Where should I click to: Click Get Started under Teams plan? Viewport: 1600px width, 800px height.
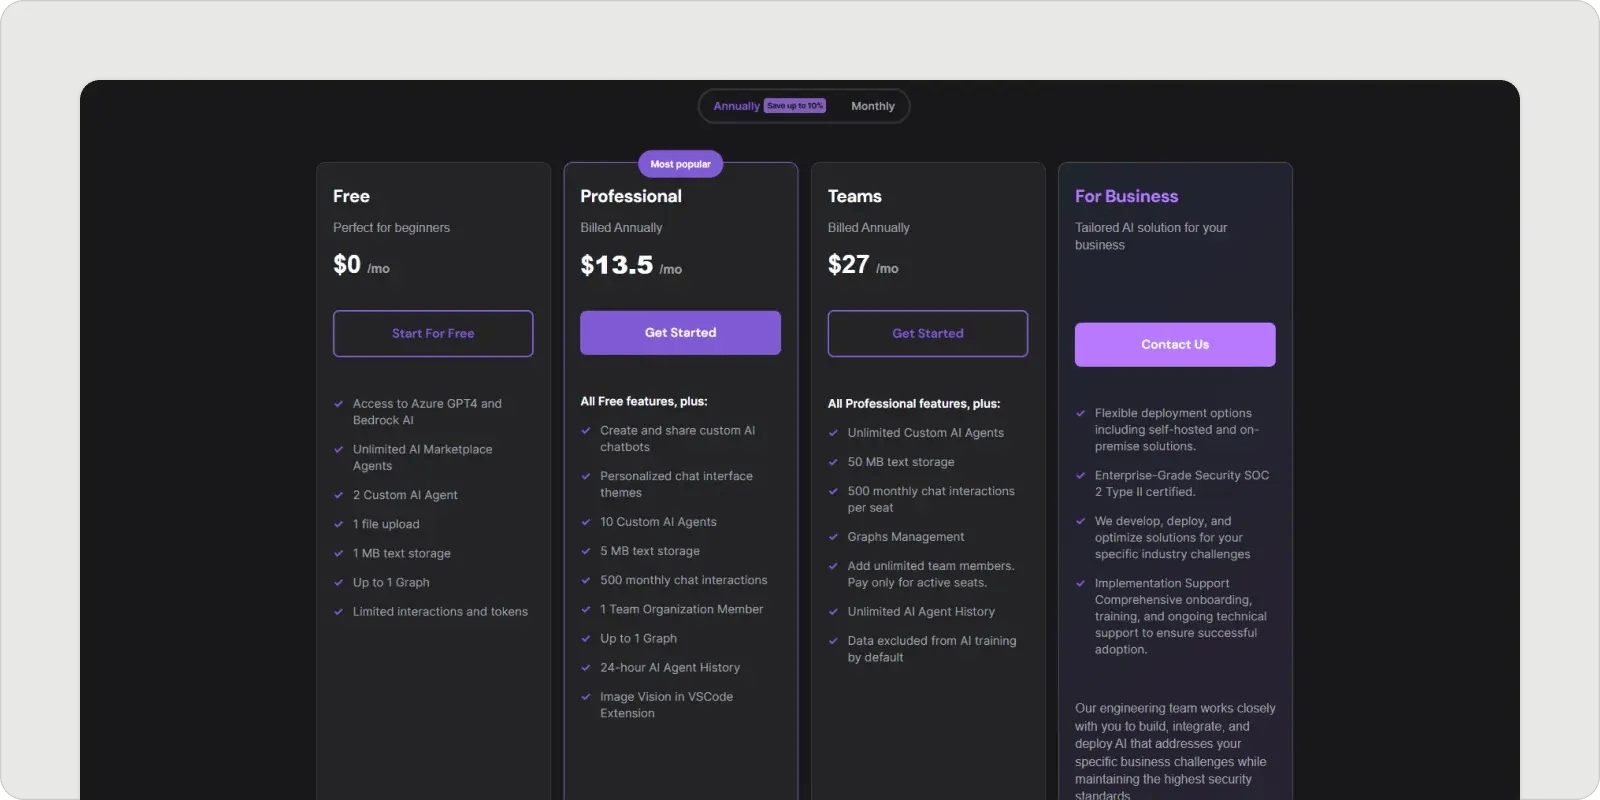tap(927, 334)
